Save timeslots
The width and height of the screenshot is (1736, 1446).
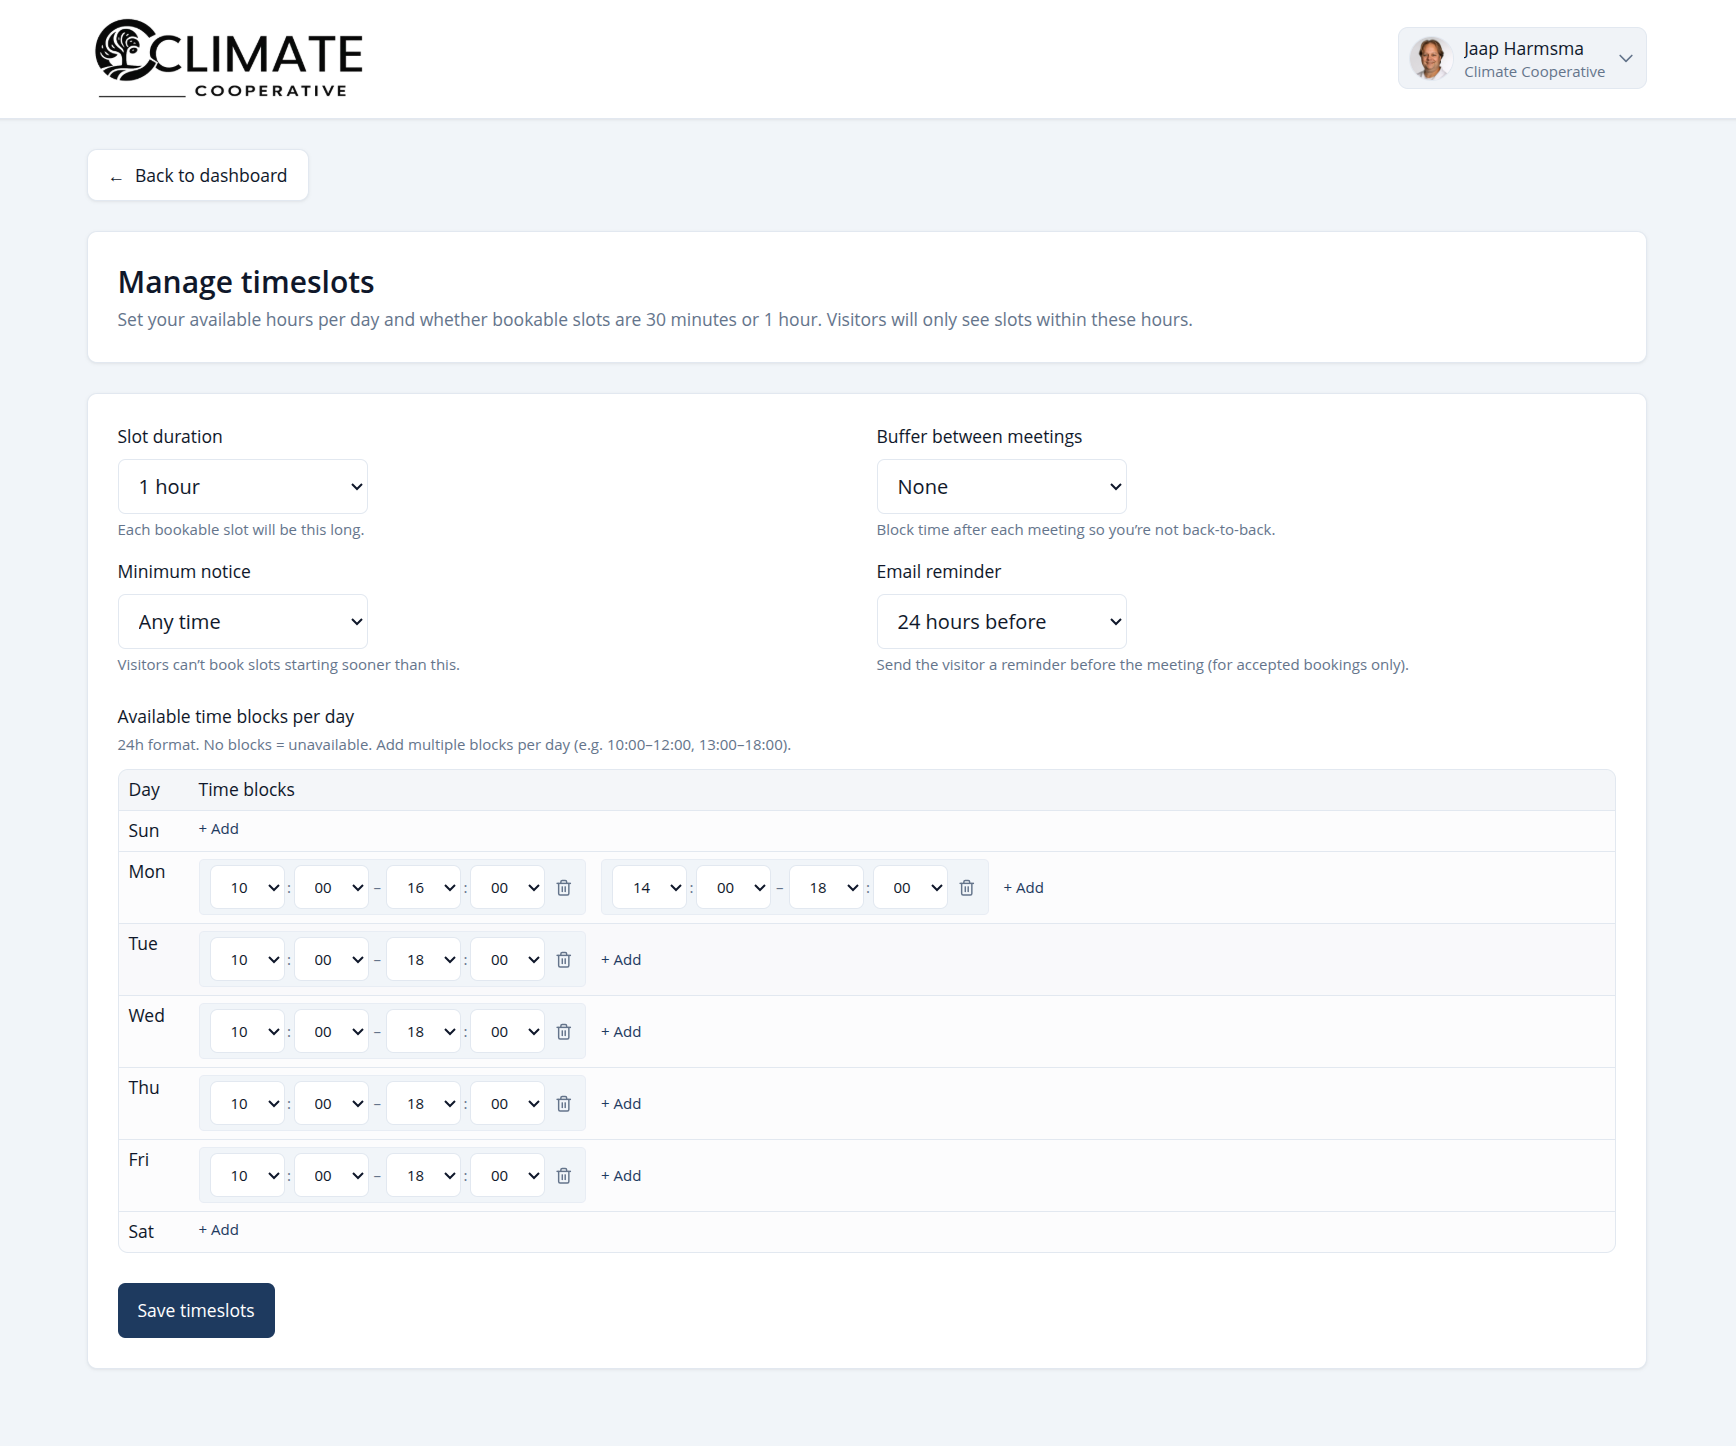[x=196, y=1311]
